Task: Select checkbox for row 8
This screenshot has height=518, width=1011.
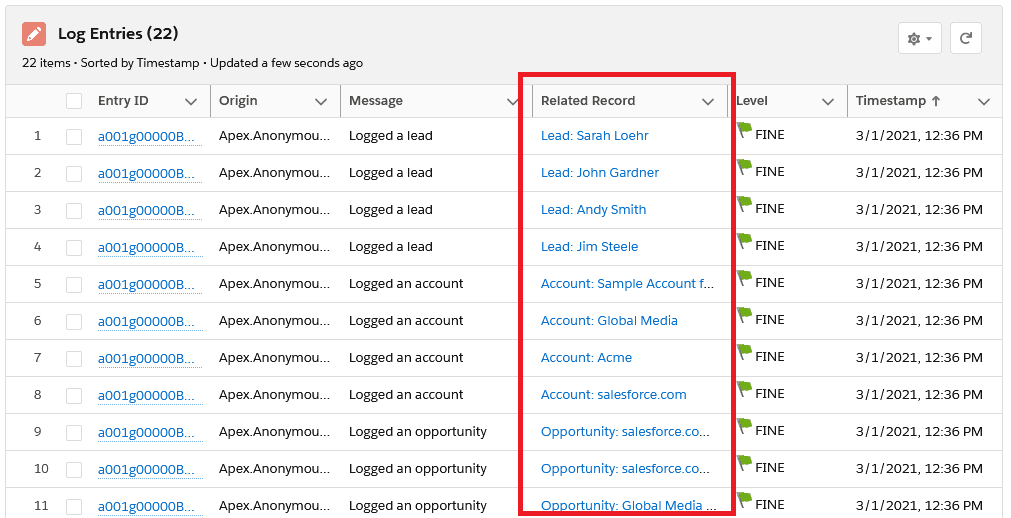Action: point(74,395)
